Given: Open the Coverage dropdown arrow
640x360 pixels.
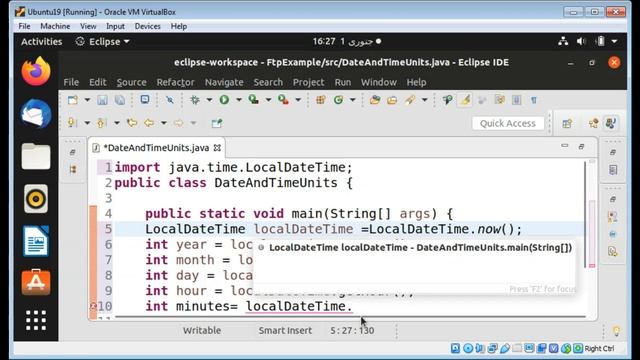Looking at the screenshot, I should (x=268, y=100).
